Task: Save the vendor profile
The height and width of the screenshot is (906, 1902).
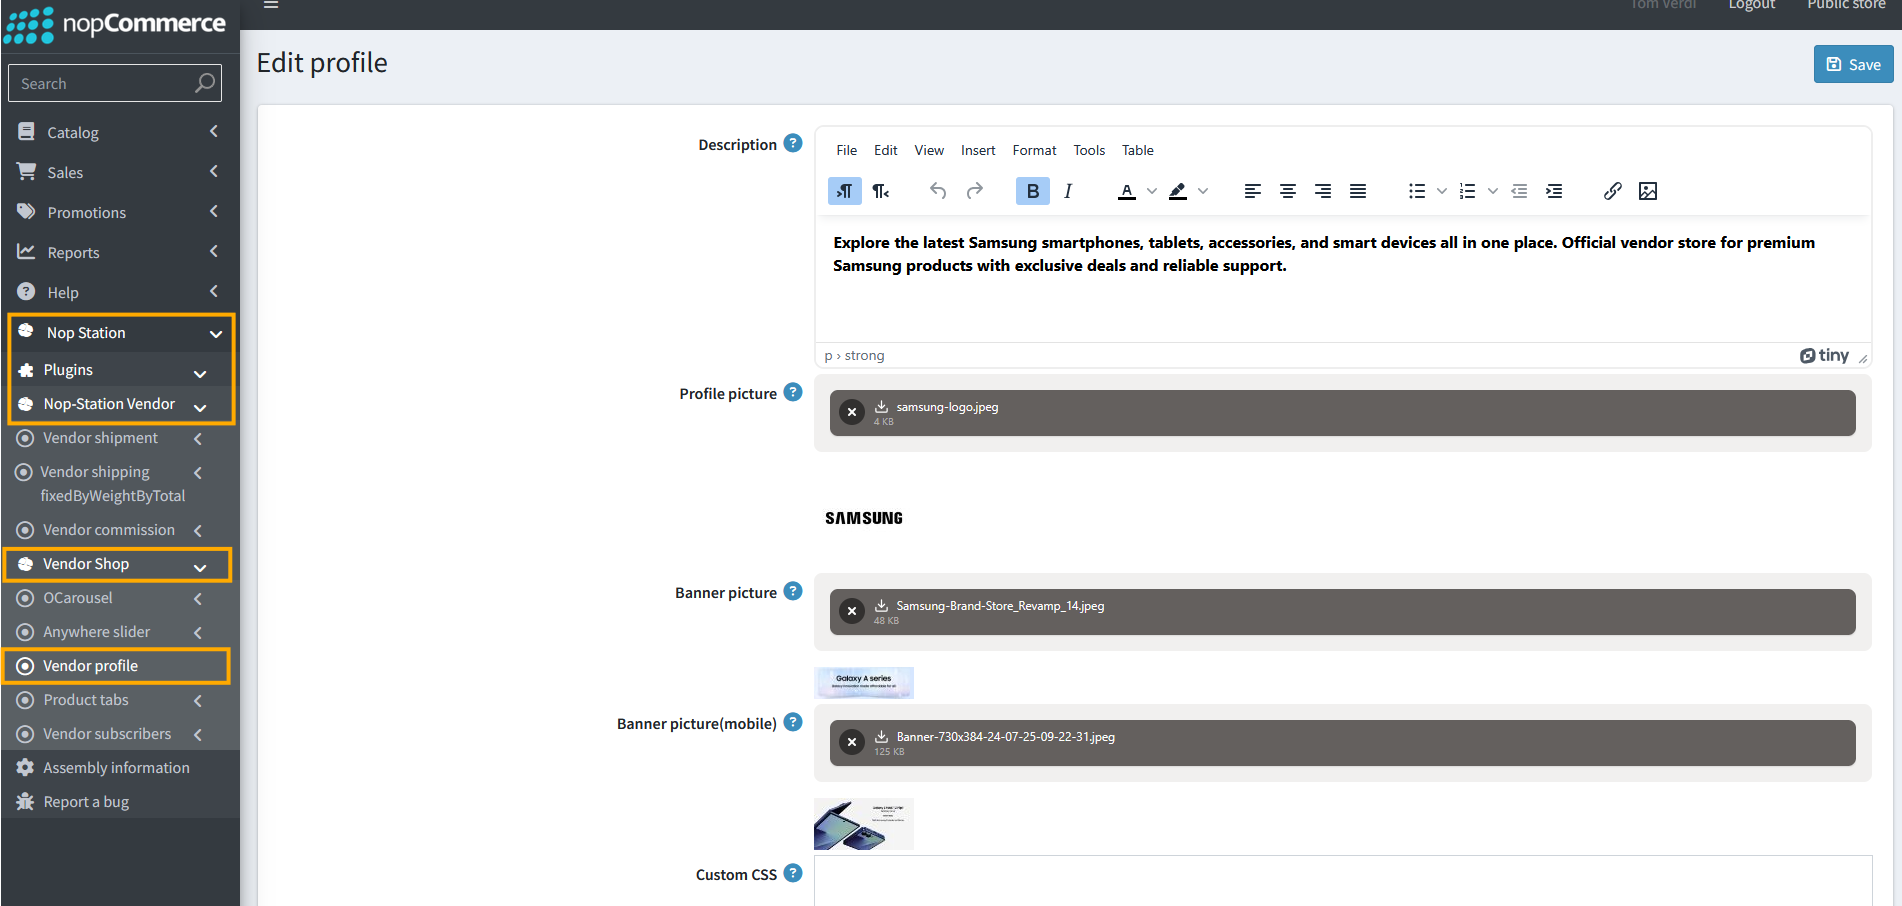Action: 1853,64
